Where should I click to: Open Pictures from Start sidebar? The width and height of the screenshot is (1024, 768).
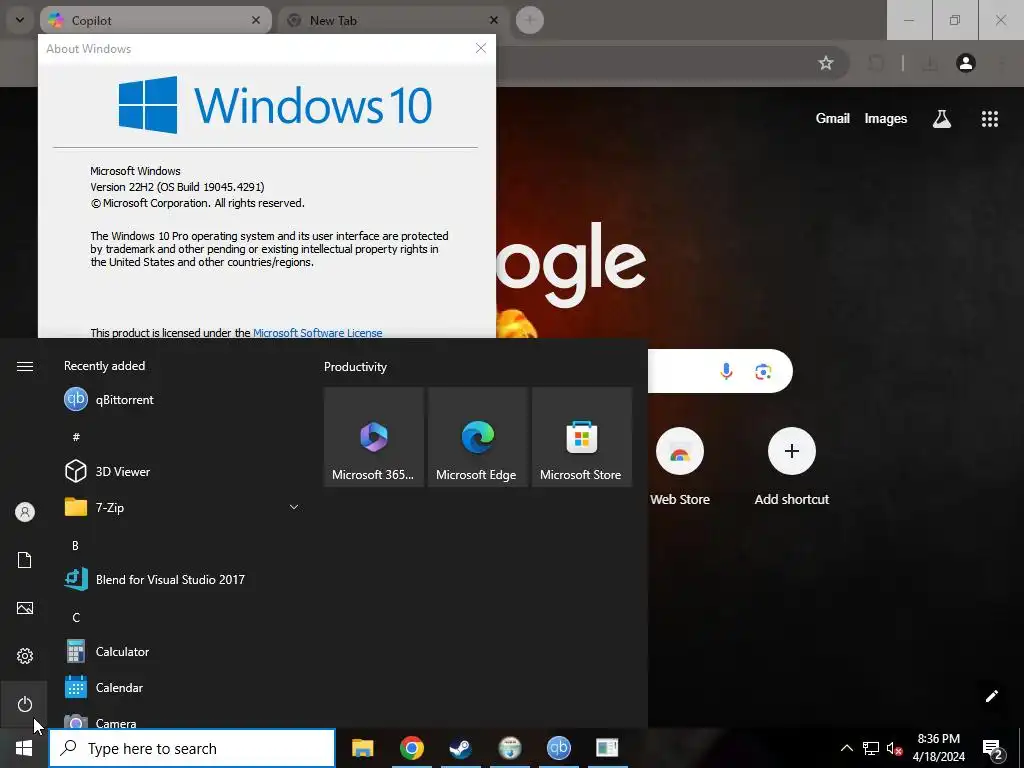point(24,608)
